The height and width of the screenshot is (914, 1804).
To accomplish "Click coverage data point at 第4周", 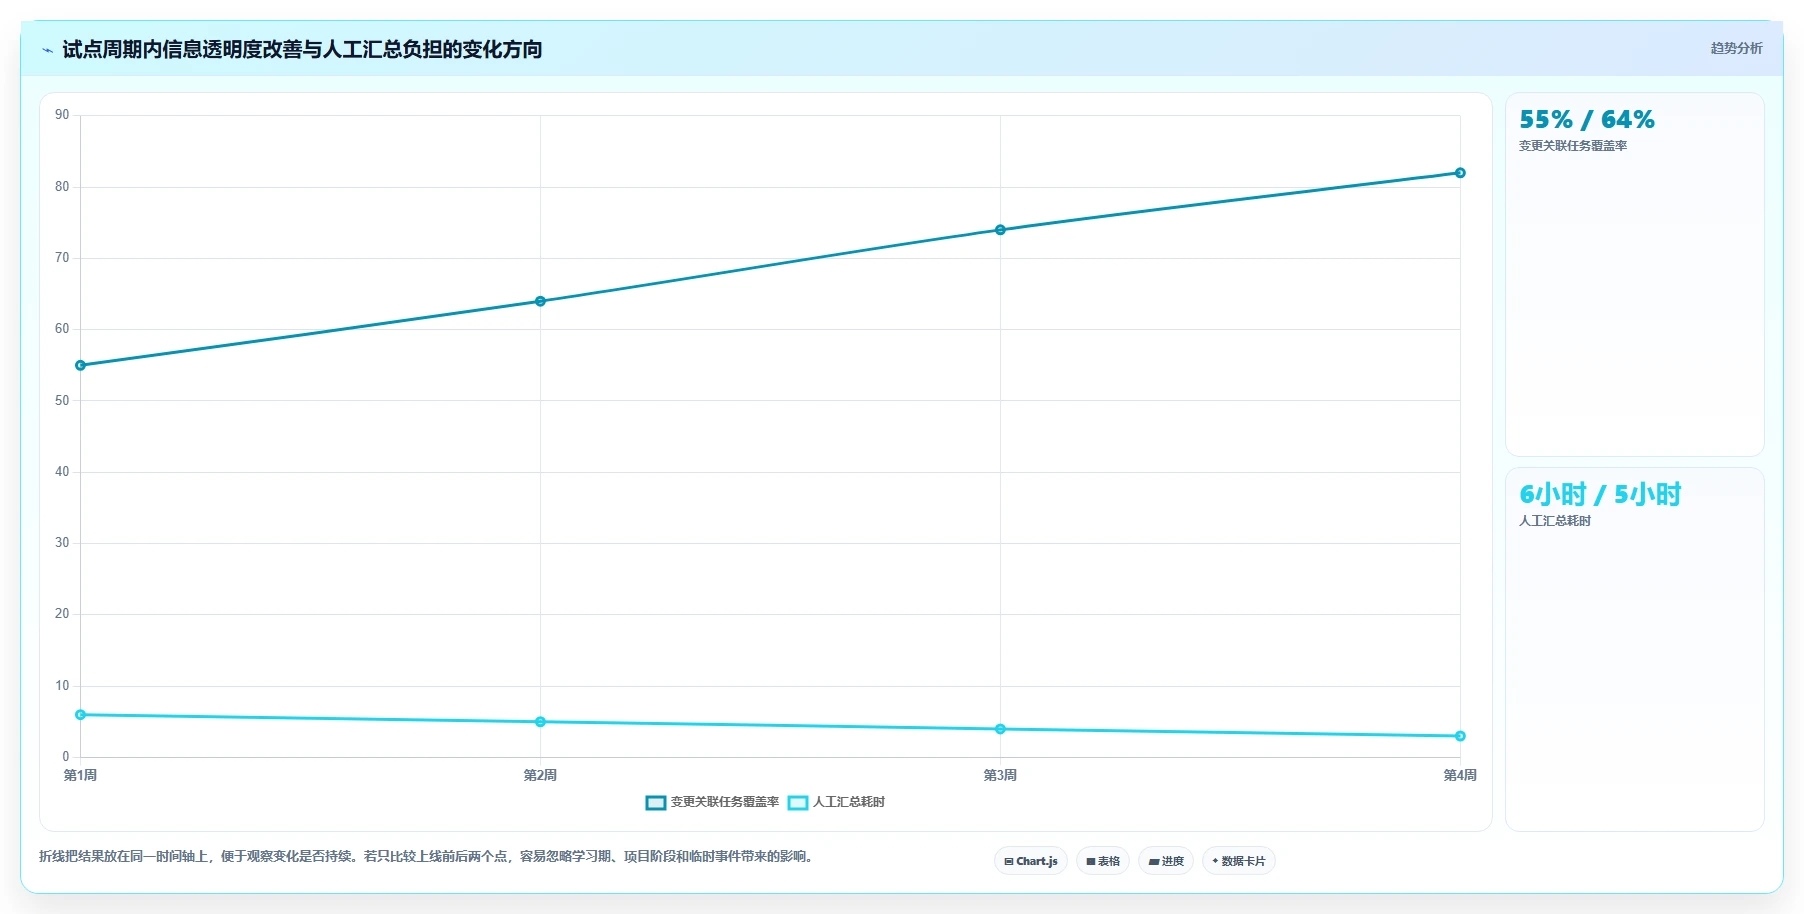I will tap(1460, 173).
